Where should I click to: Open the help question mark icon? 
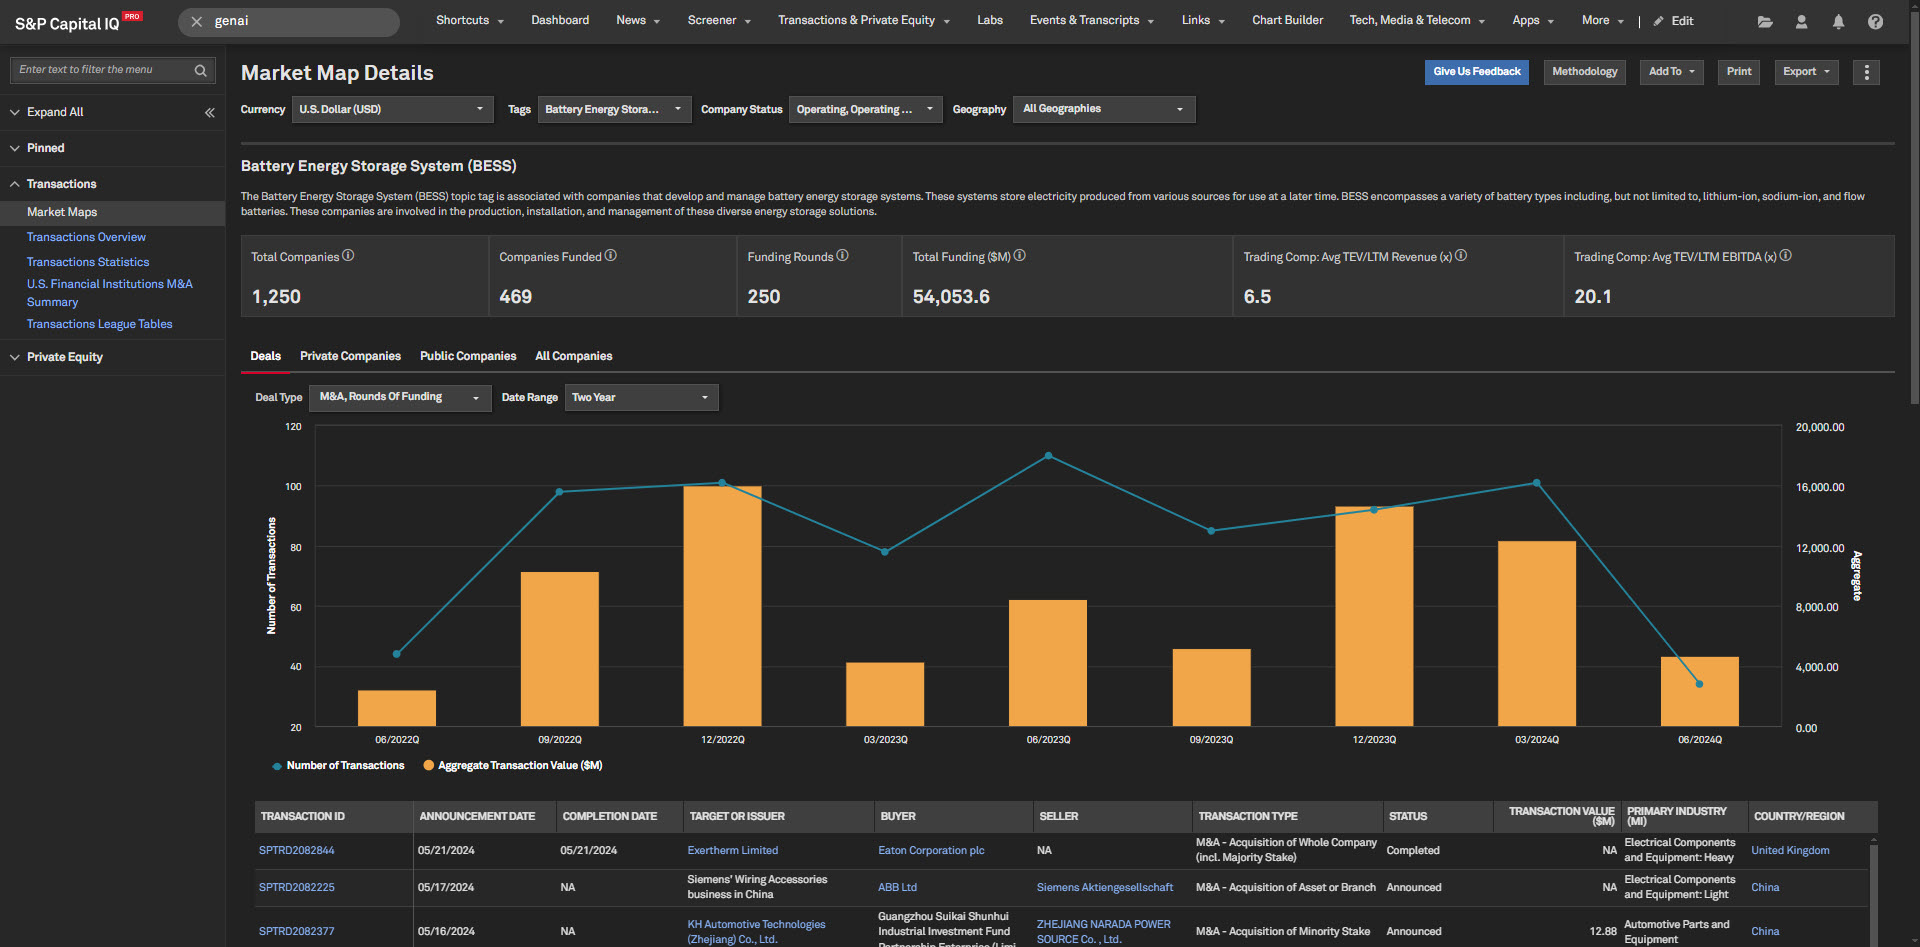click(1875, 21)
